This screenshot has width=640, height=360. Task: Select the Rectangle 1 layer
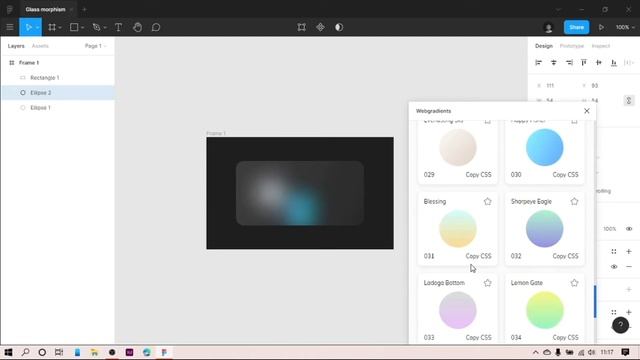[x=58, y=78]
